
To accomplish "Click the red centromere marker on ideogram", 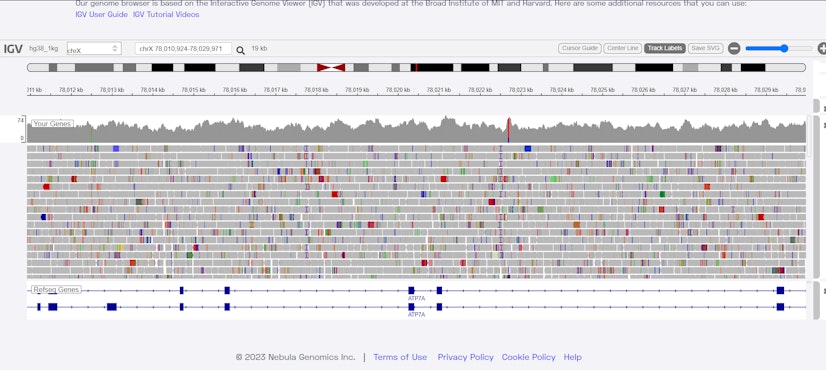I will (331, 67).
